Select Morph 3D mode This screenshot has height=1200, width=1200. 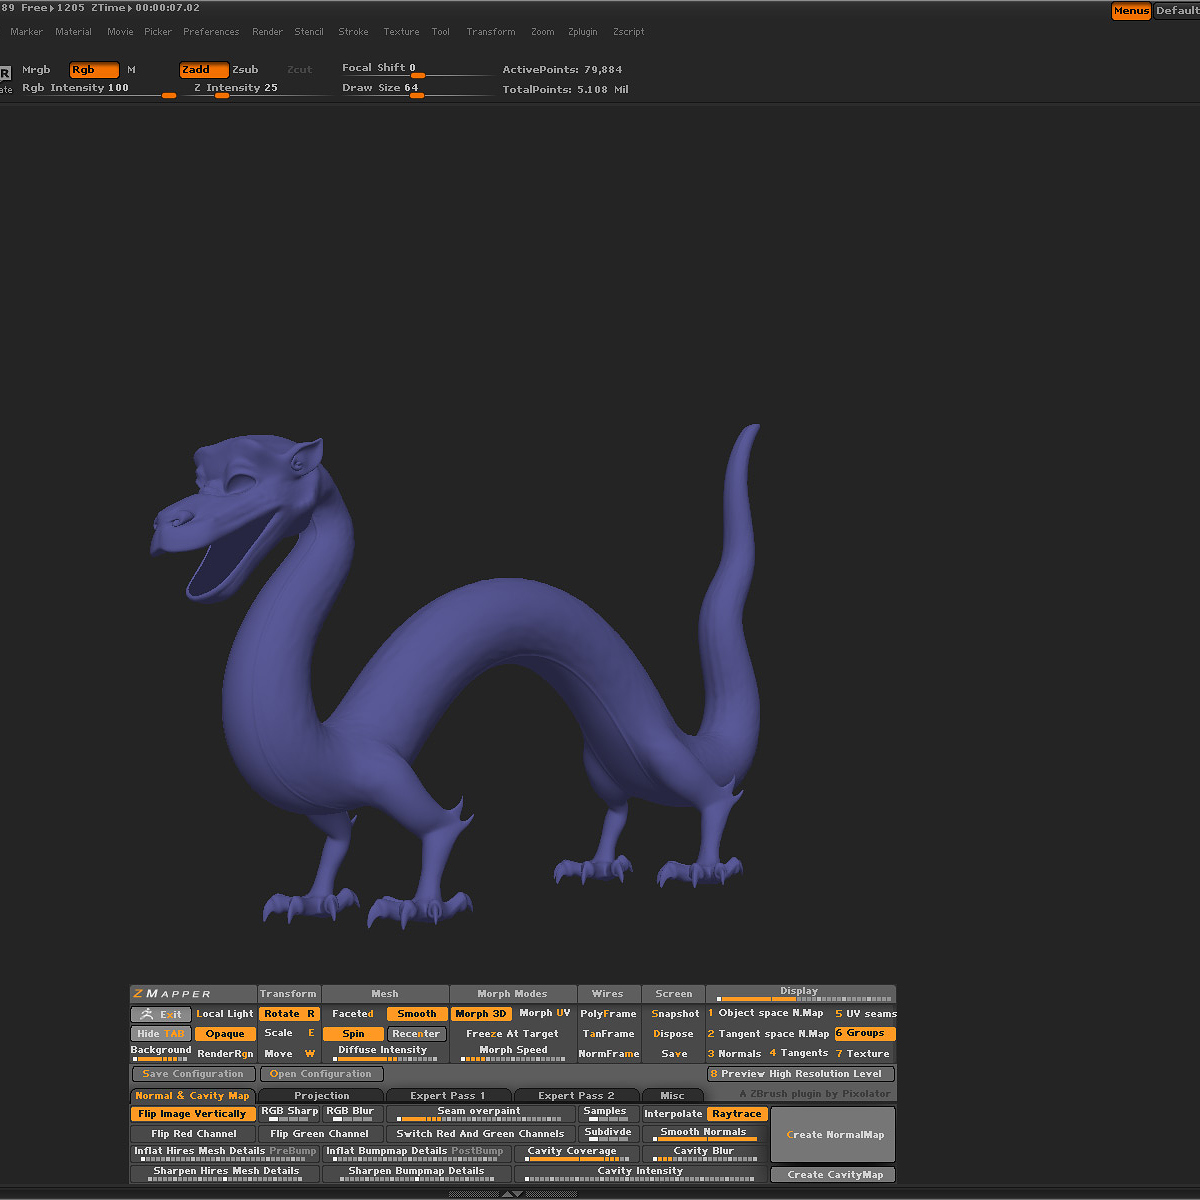click(x=481, y=1014)
